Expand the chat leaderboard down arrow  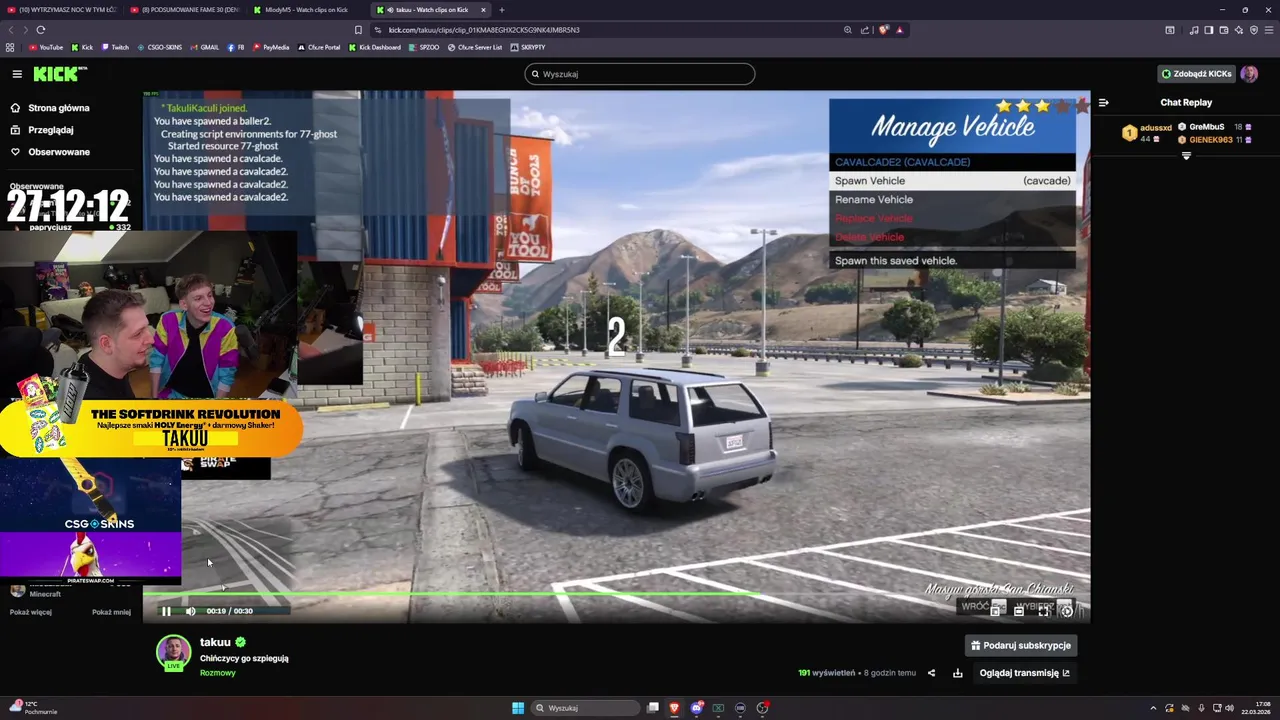click(x=1186, y=156)
